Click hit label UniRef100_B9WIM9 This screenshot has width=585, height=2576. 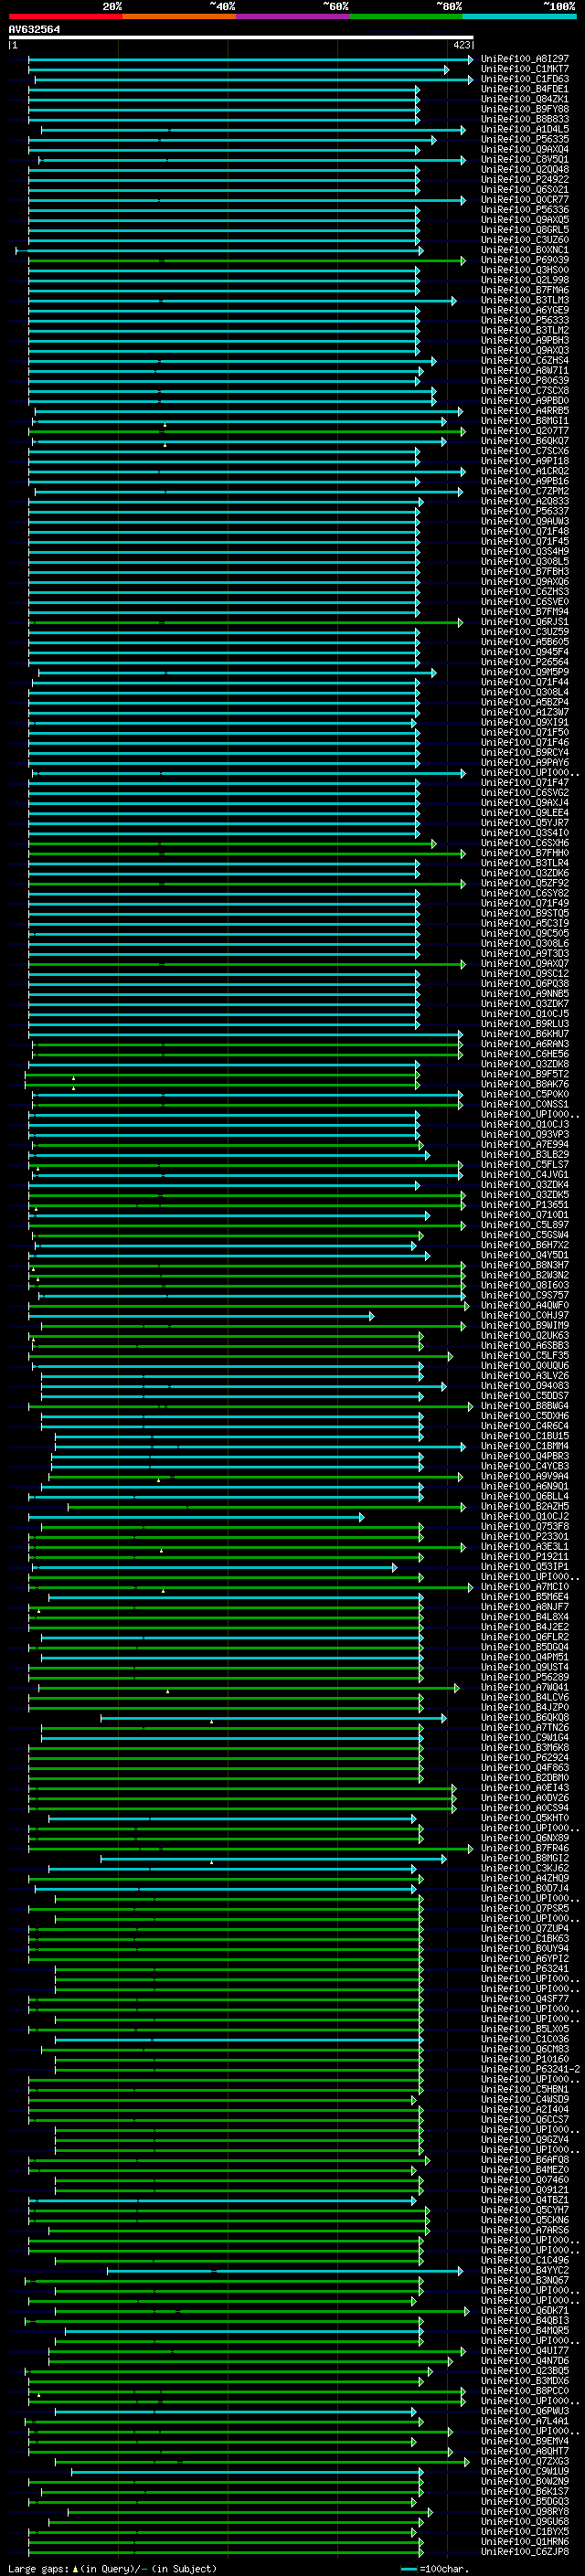click(x=525, y=1327)
